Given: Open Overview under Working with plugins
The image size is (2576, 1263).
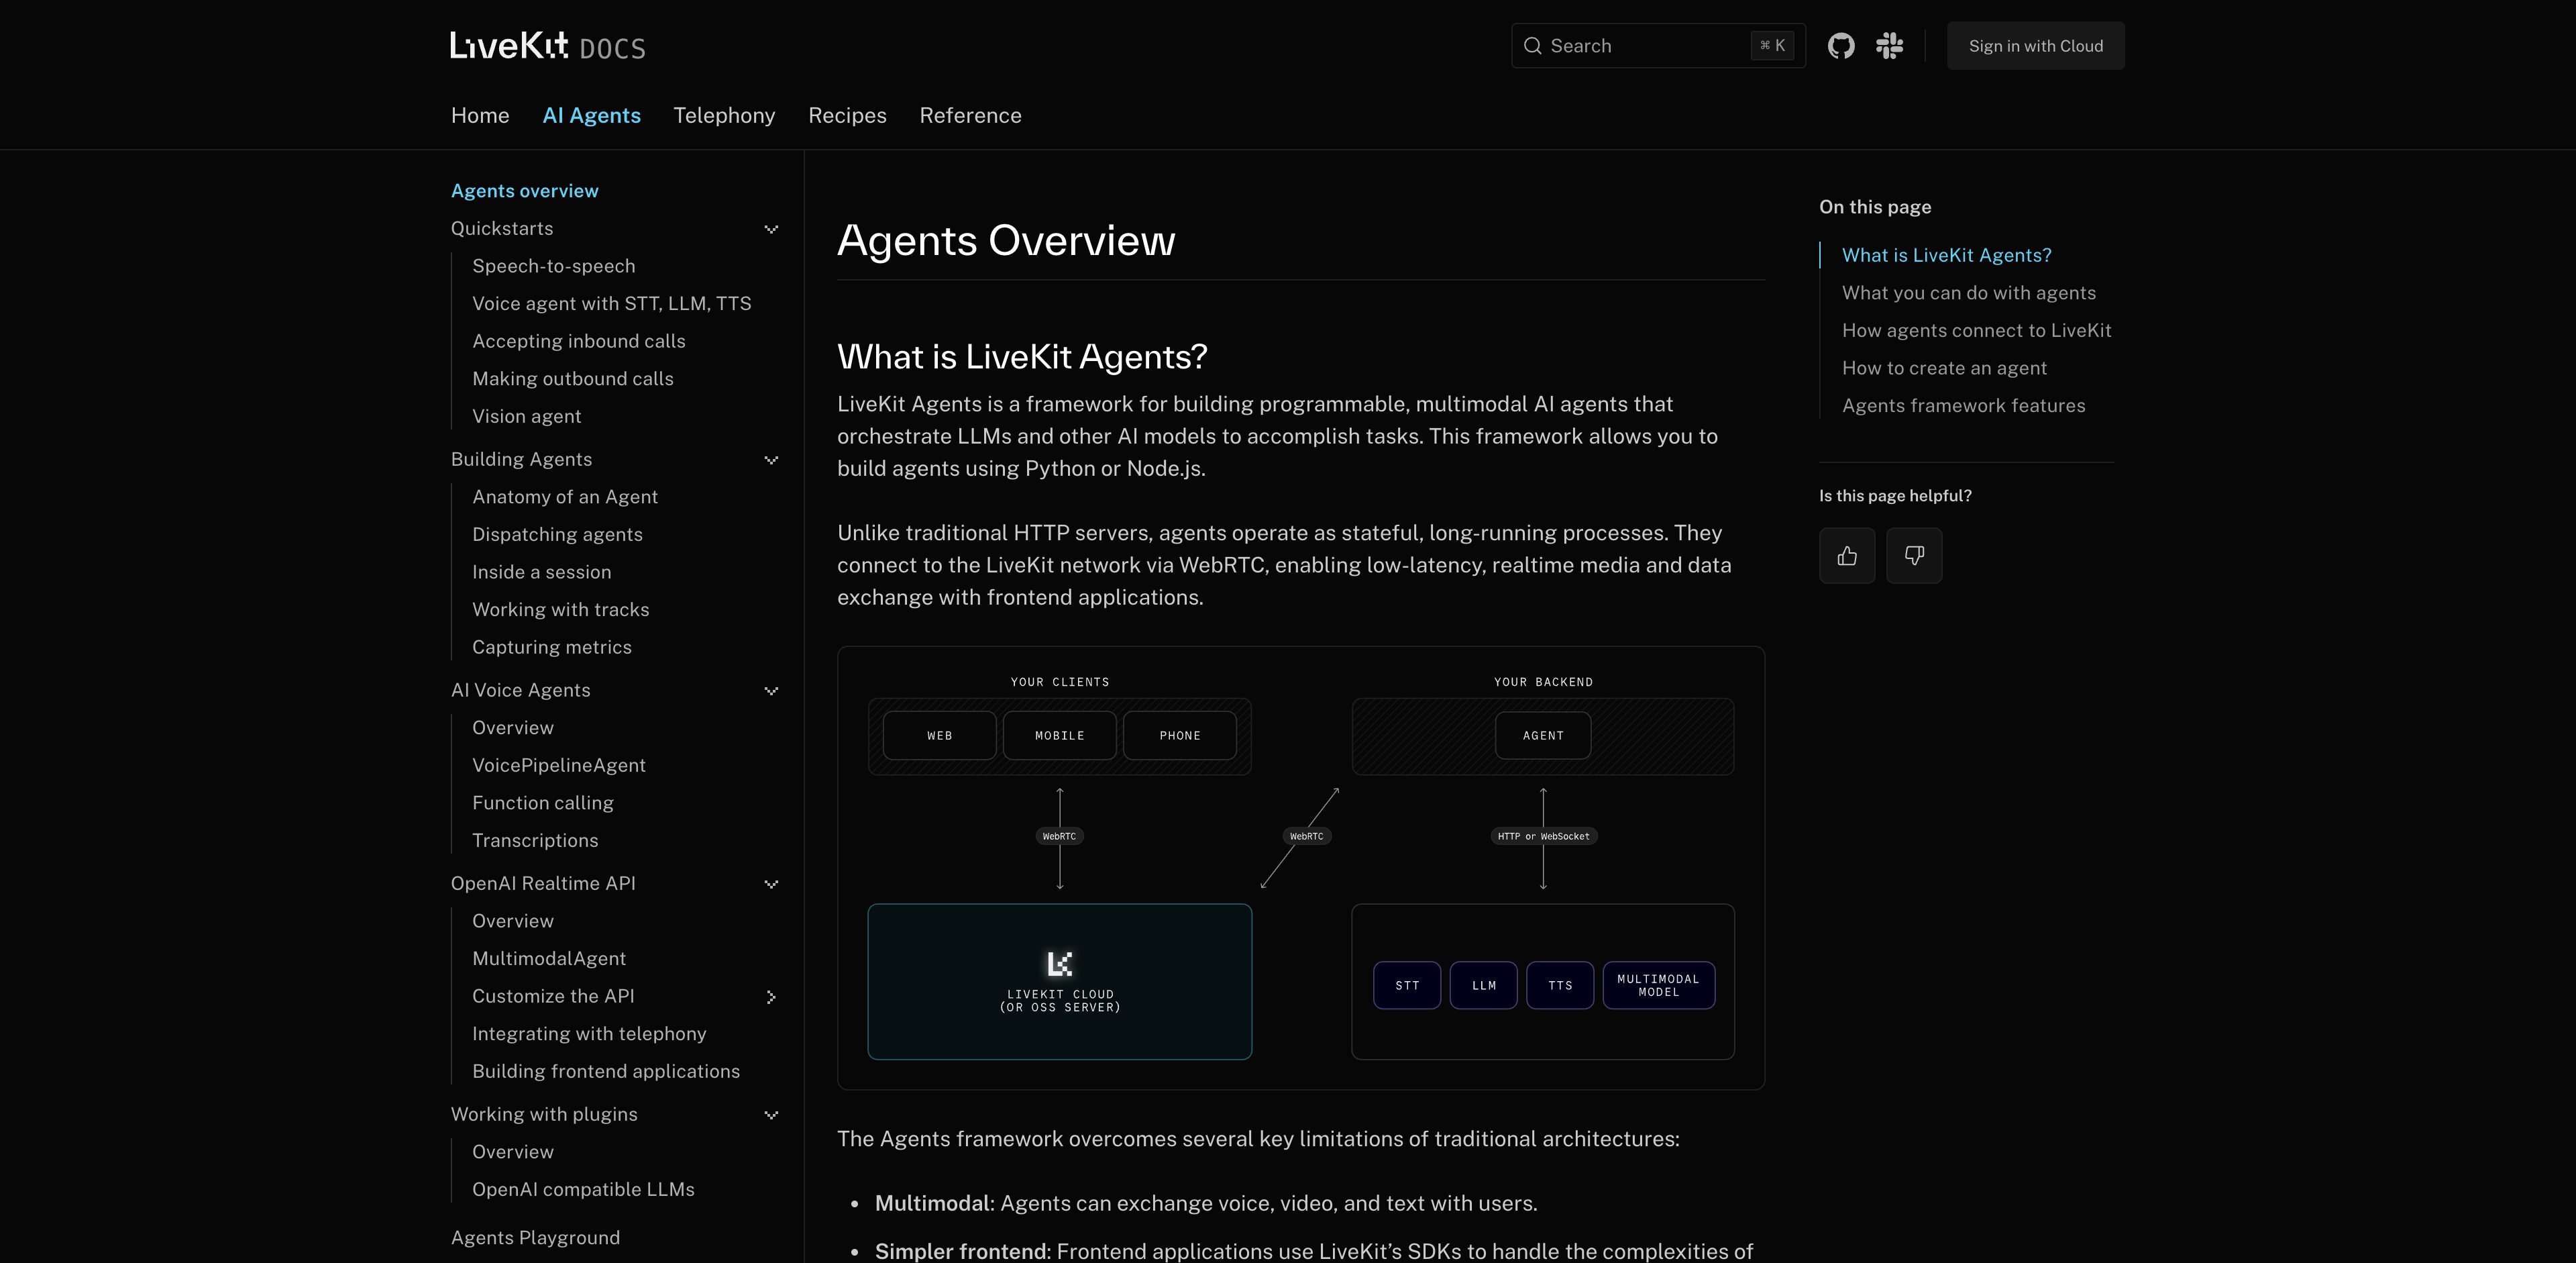Looking at the screenshot, I should (512, 1152).
